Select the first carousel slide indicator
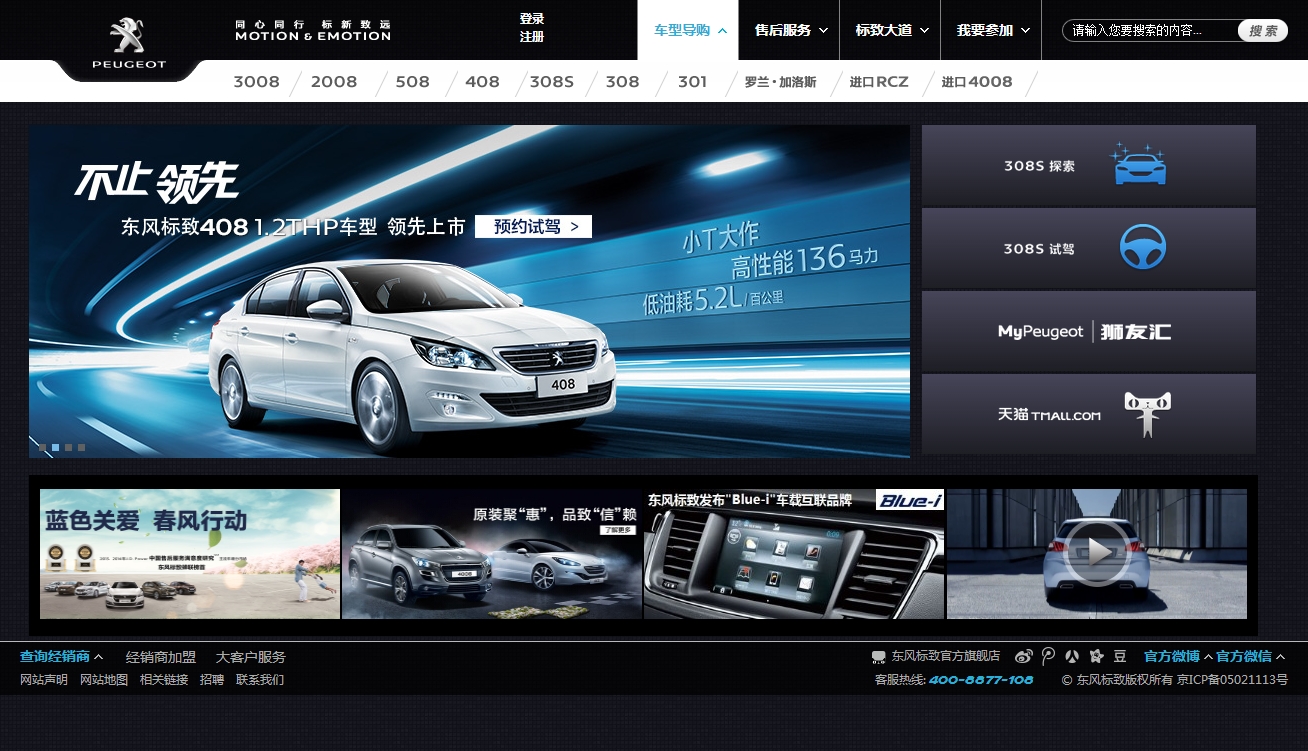1308x751 pixels. click(43, 448)
